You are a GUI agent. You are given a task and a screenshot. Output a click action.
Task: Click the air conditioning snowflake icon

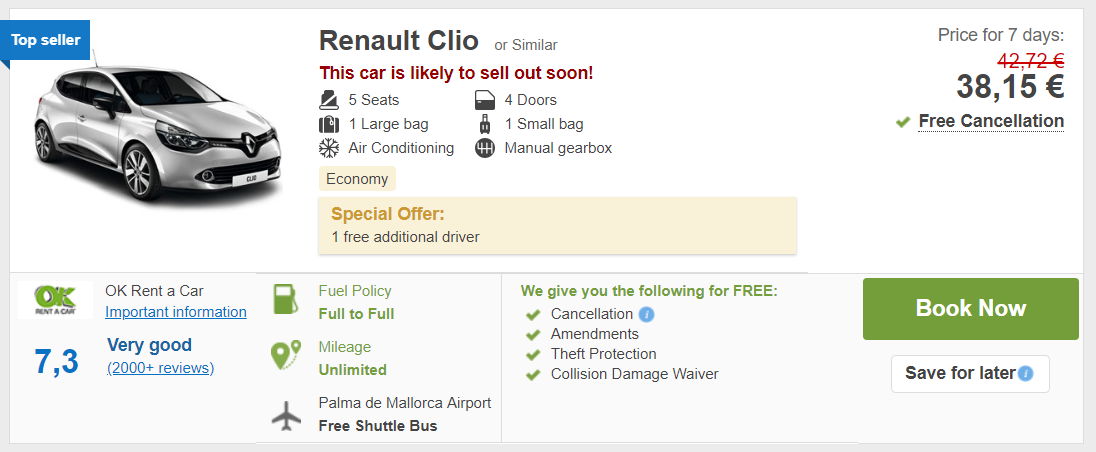click(329, 148)
